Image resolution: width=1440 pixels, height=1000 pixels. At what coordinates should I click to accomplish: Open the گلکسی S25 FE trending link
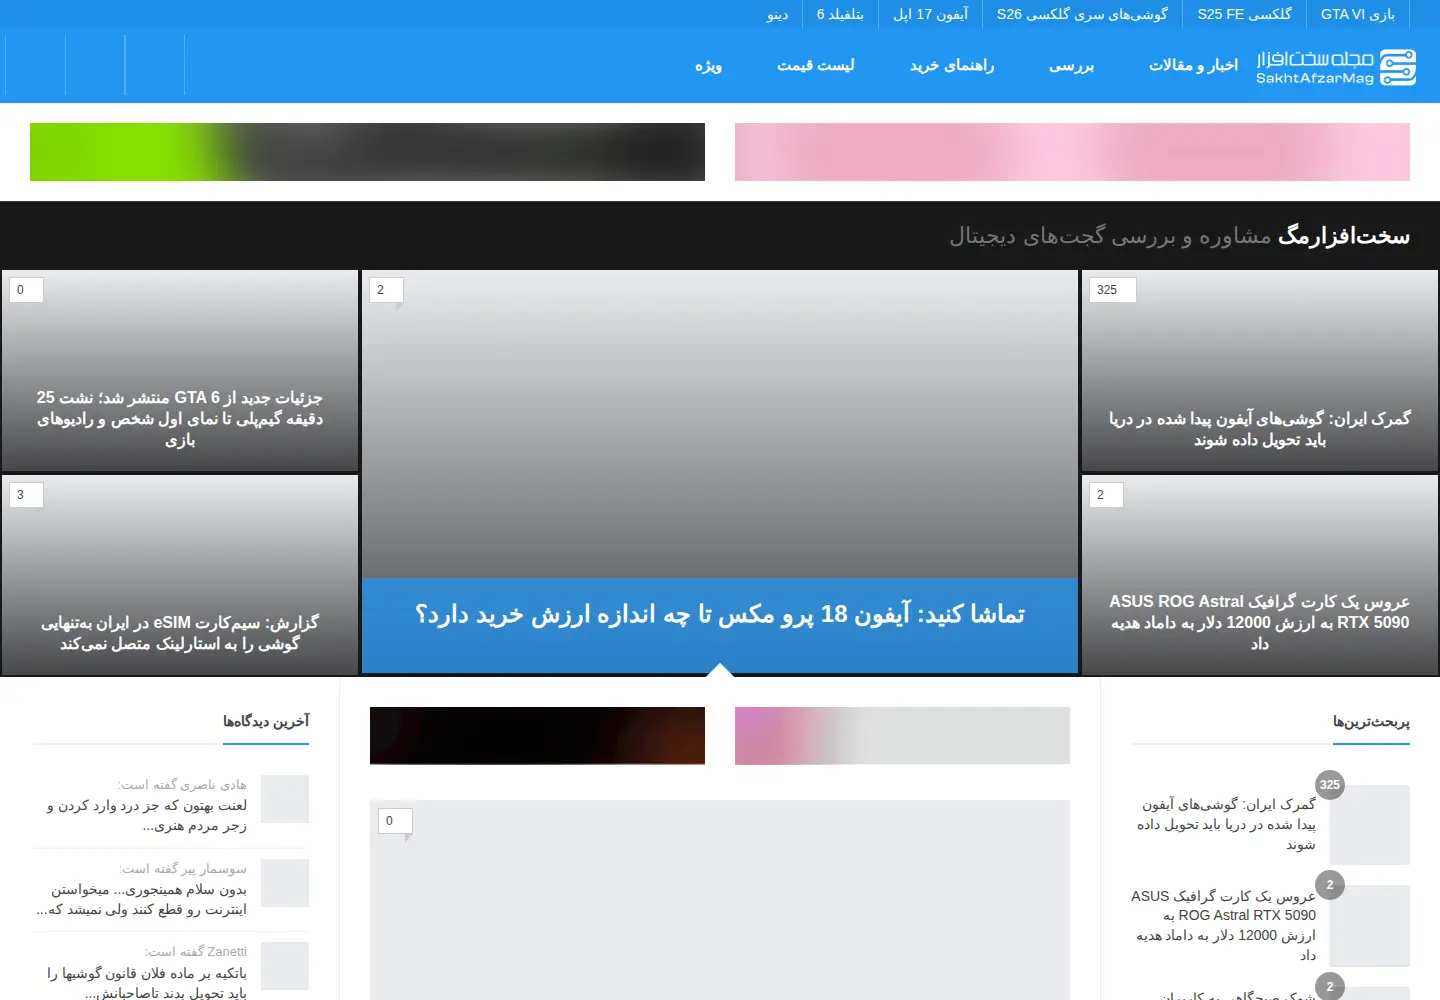tap(1244, 14)
